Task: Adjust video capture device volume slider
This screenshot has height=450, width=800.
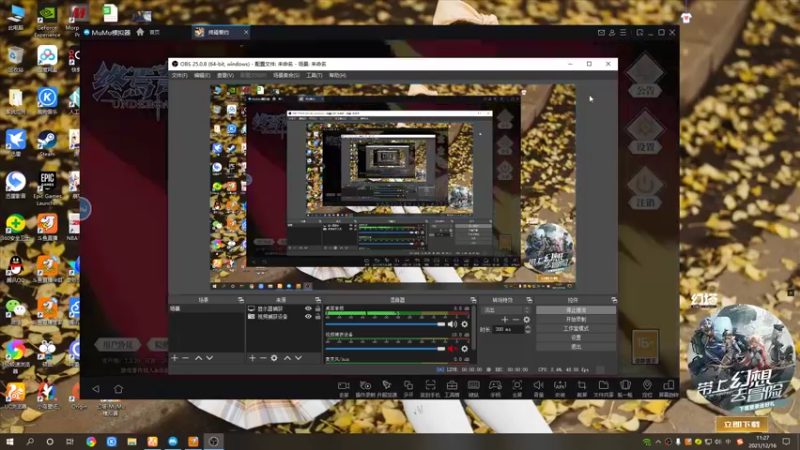Action: [x=385, y=349]
